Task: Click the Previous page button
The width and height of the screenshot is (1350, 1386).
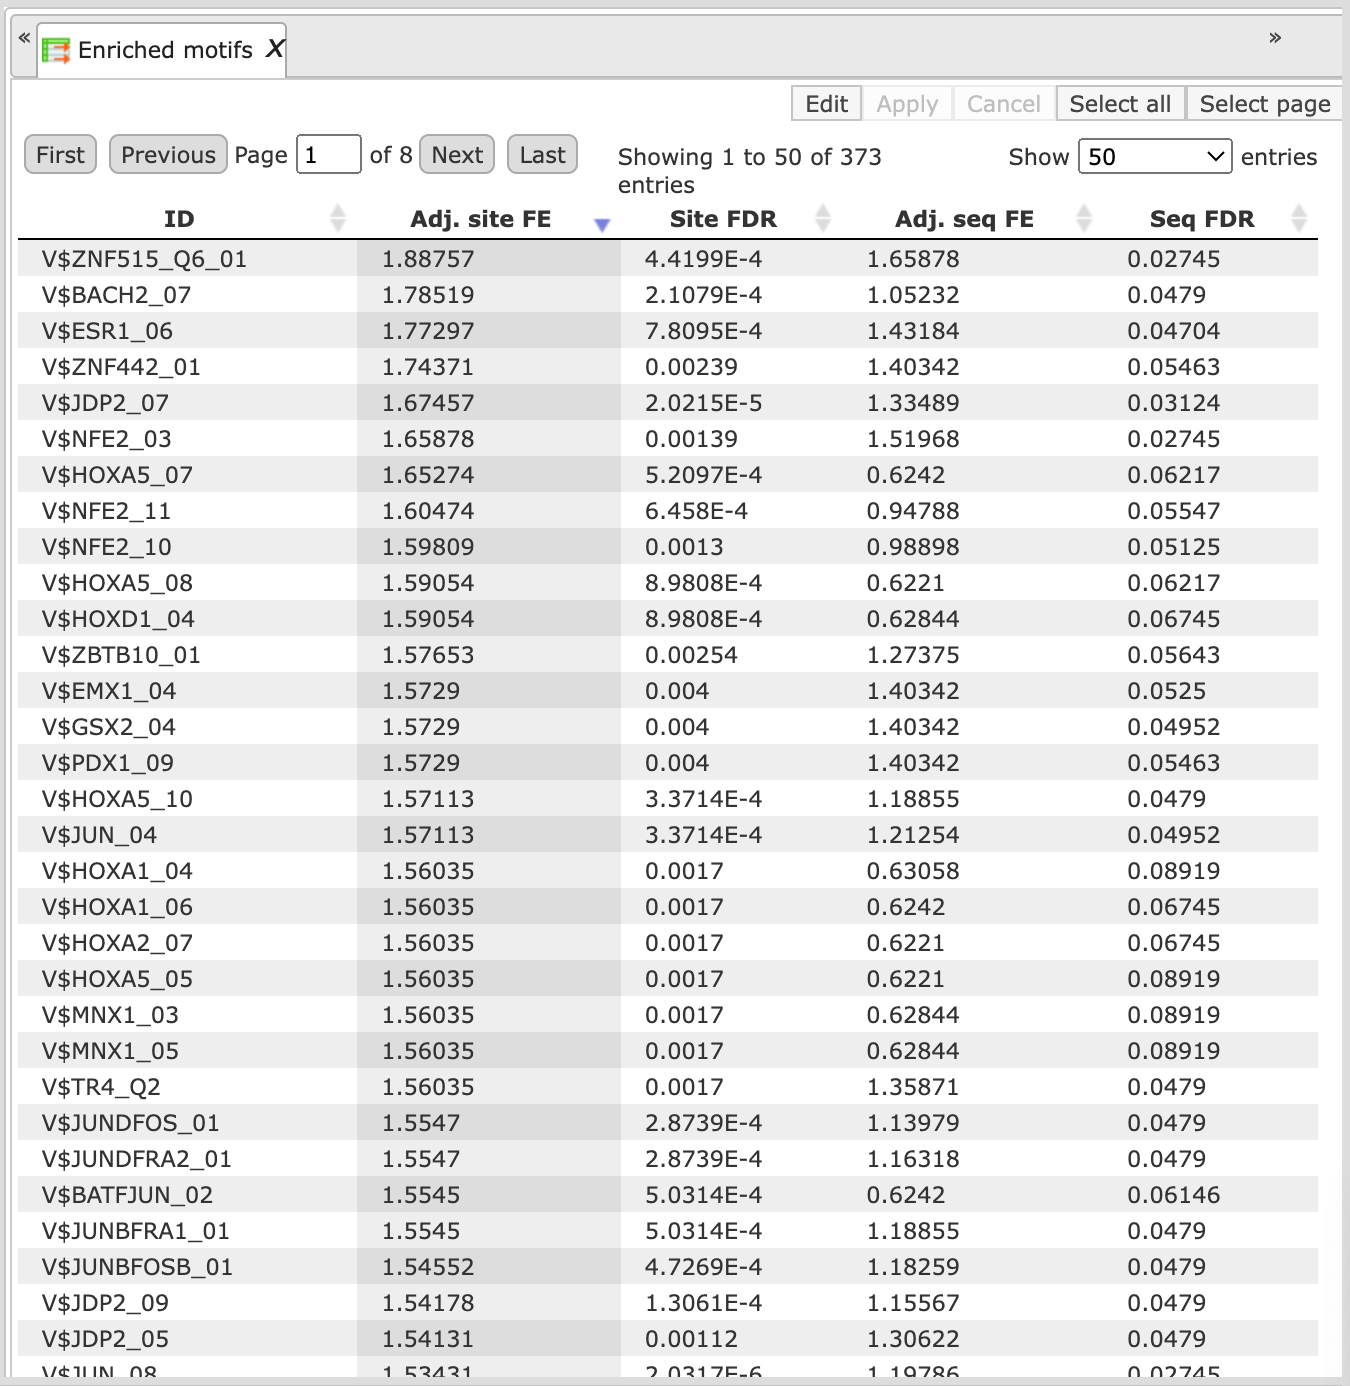Action: [x=168, y=155]
